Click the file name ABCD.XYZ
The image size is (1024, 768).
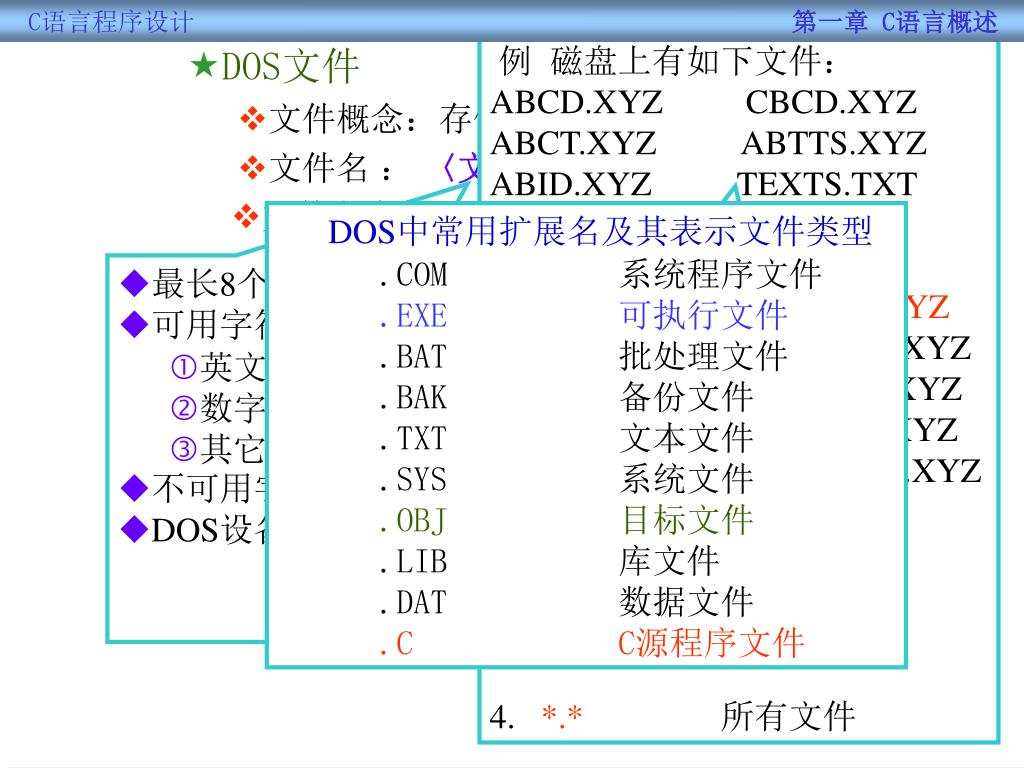point(577,103)
